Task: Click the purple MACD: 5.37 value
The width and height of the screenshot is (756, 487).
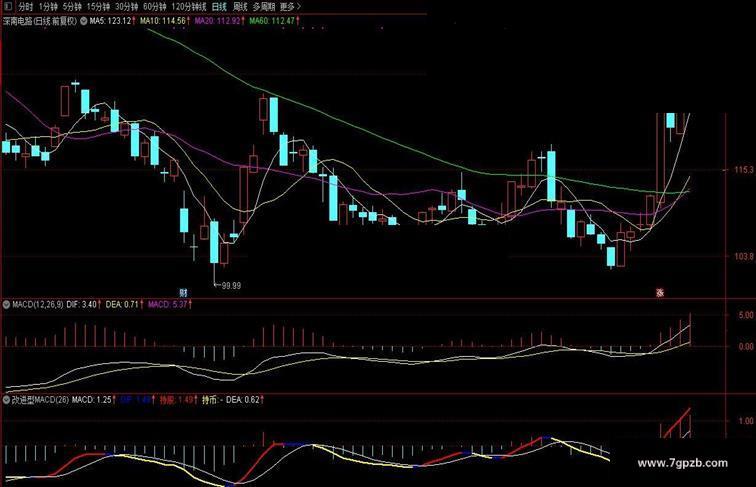Action: tap(167, 305)
